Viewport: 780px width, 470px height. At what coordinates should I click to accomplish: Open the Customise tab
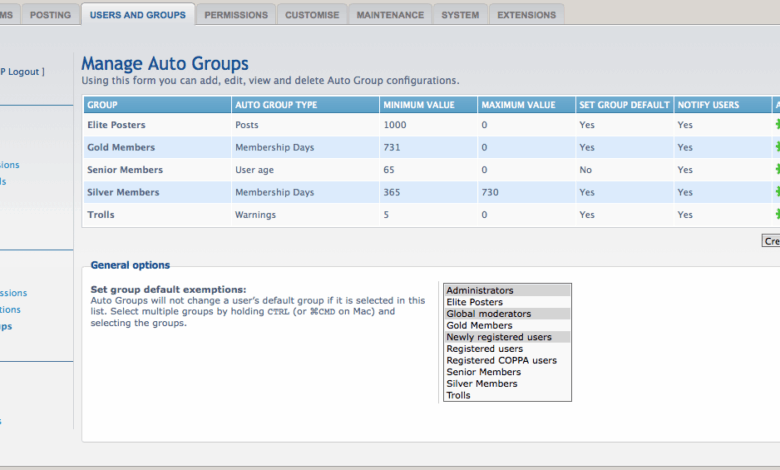[313, 15]
